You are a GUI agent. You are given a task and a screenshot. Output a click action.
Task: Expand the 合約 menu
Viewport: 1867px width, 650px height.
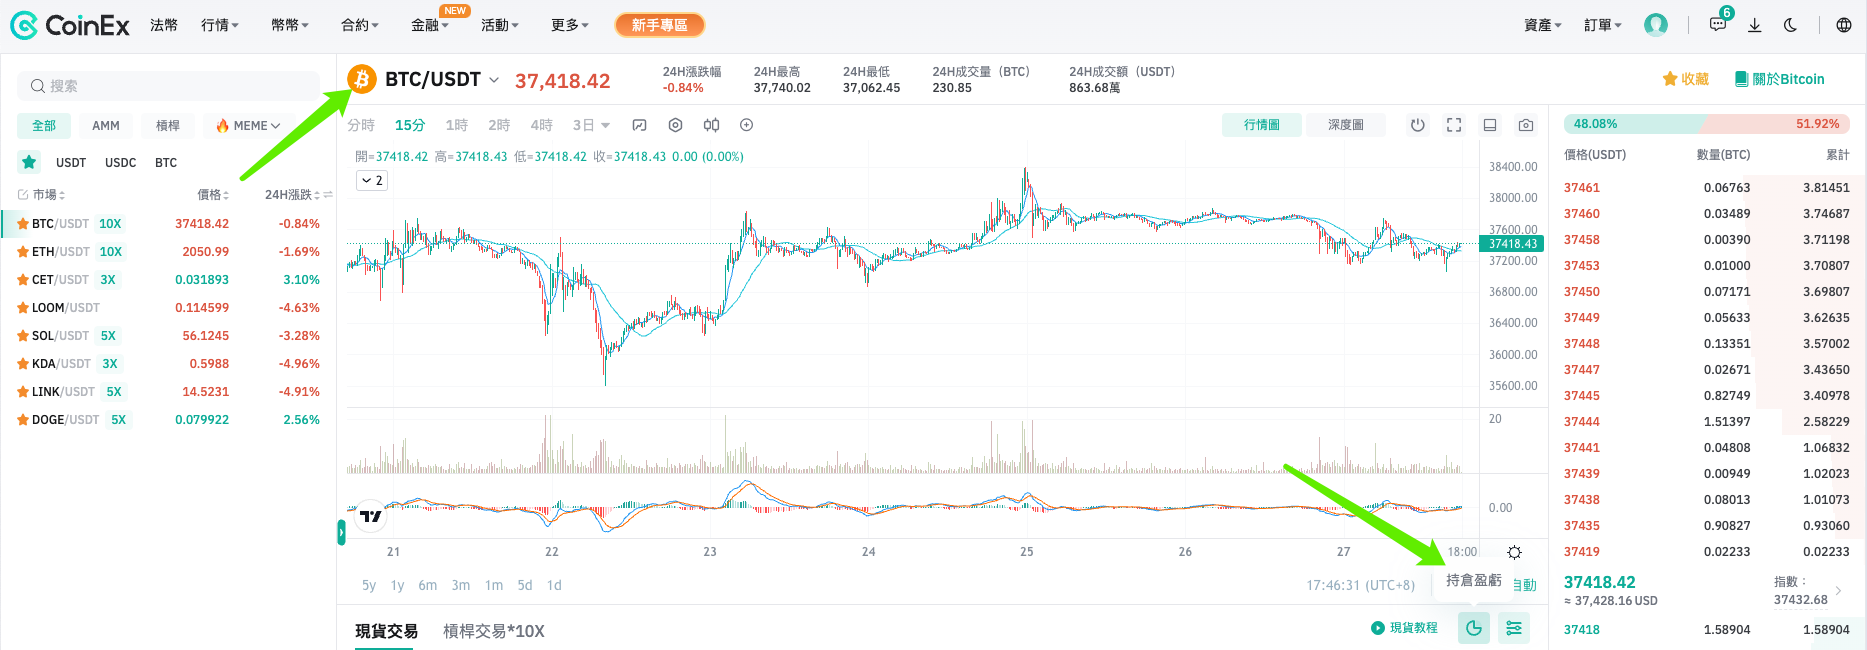(x=360, y=25)
